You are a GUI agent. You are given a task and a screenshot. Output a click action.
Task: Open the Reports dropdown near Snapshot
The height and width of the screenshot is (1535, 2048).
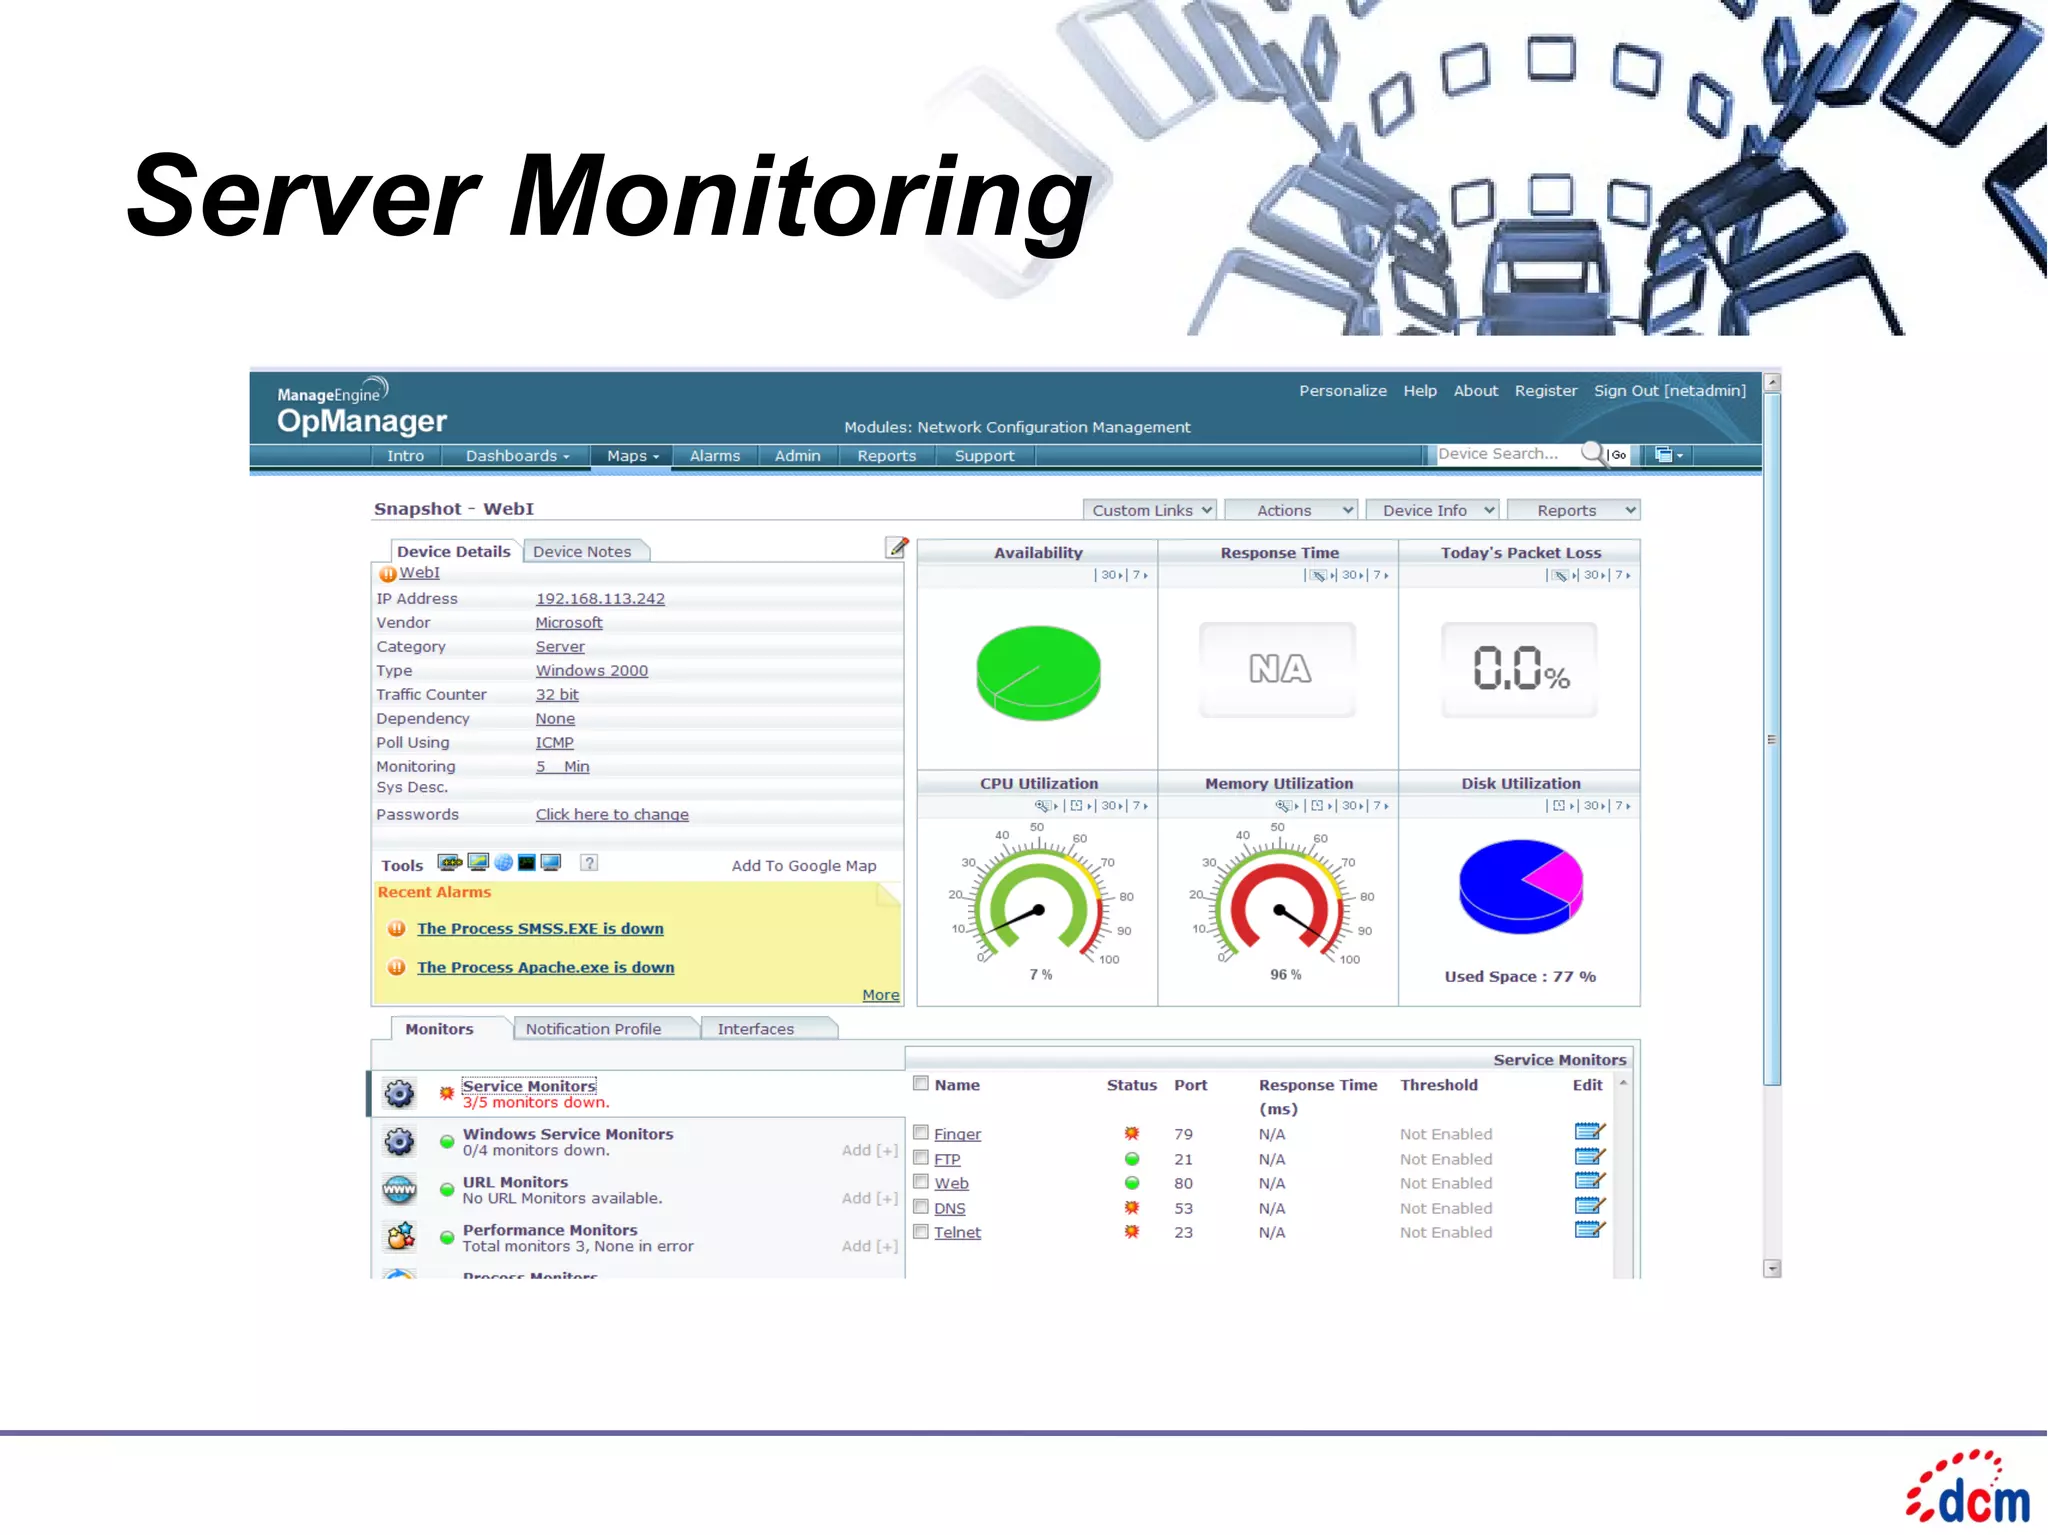coord(1573,510)
